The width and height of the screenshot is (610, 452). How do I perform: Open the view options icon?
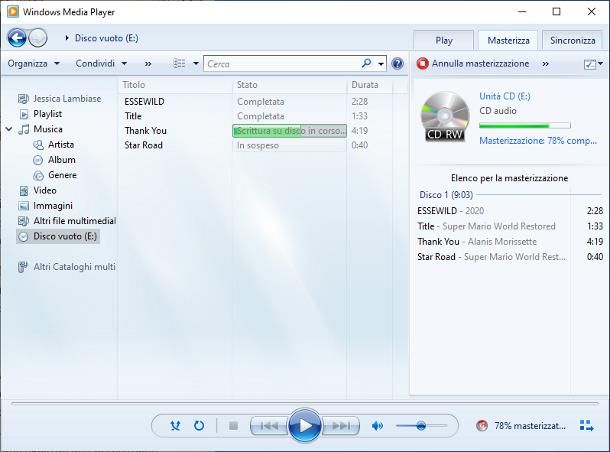point(179,63)
